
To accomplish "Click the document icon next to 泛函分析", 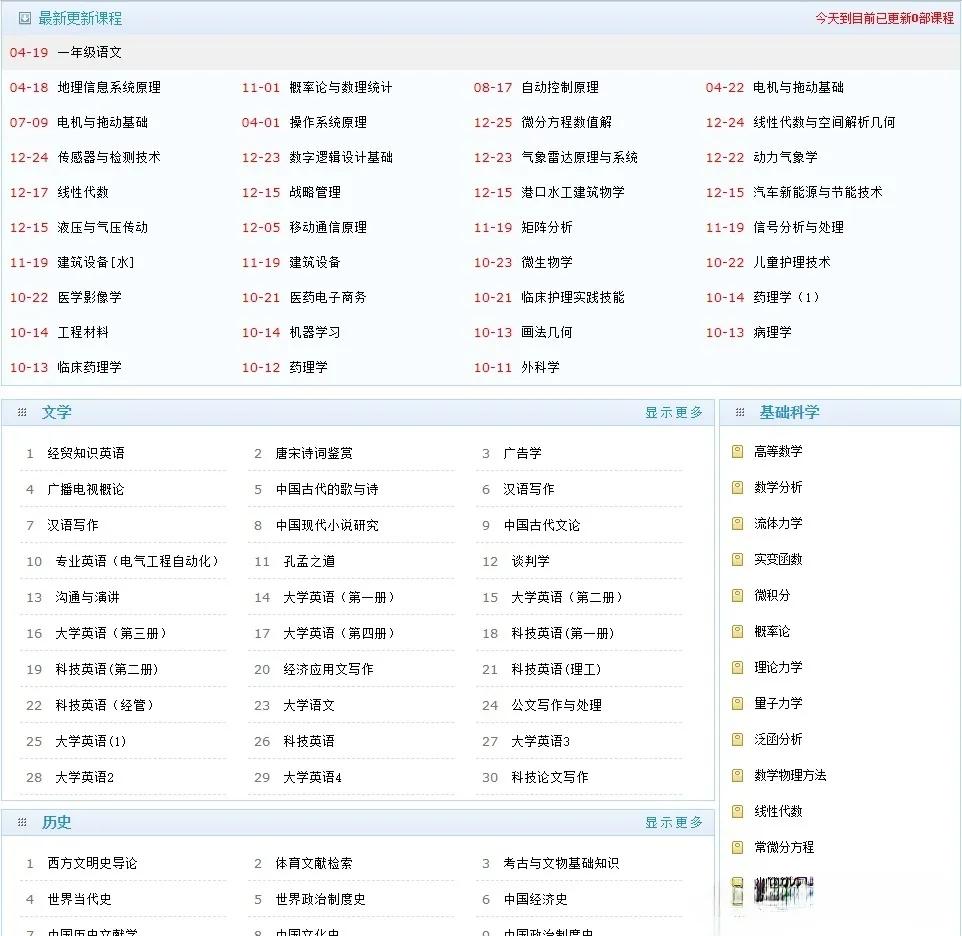I will click(739, 739).
